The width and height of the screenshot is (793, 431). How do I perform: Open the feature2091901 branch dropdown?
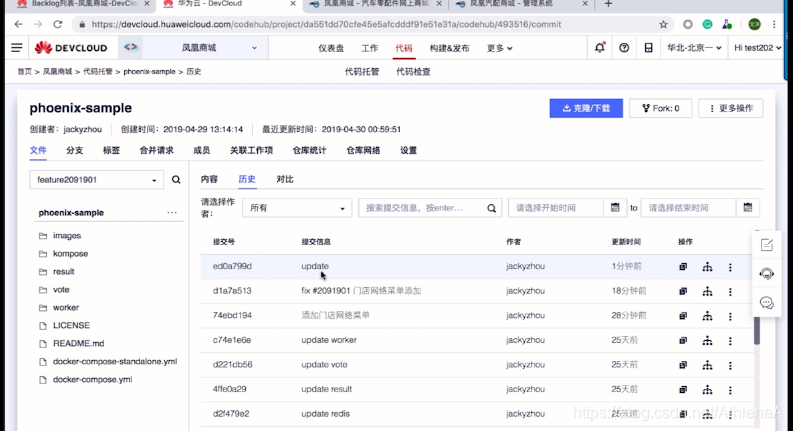tap(97, 180)
